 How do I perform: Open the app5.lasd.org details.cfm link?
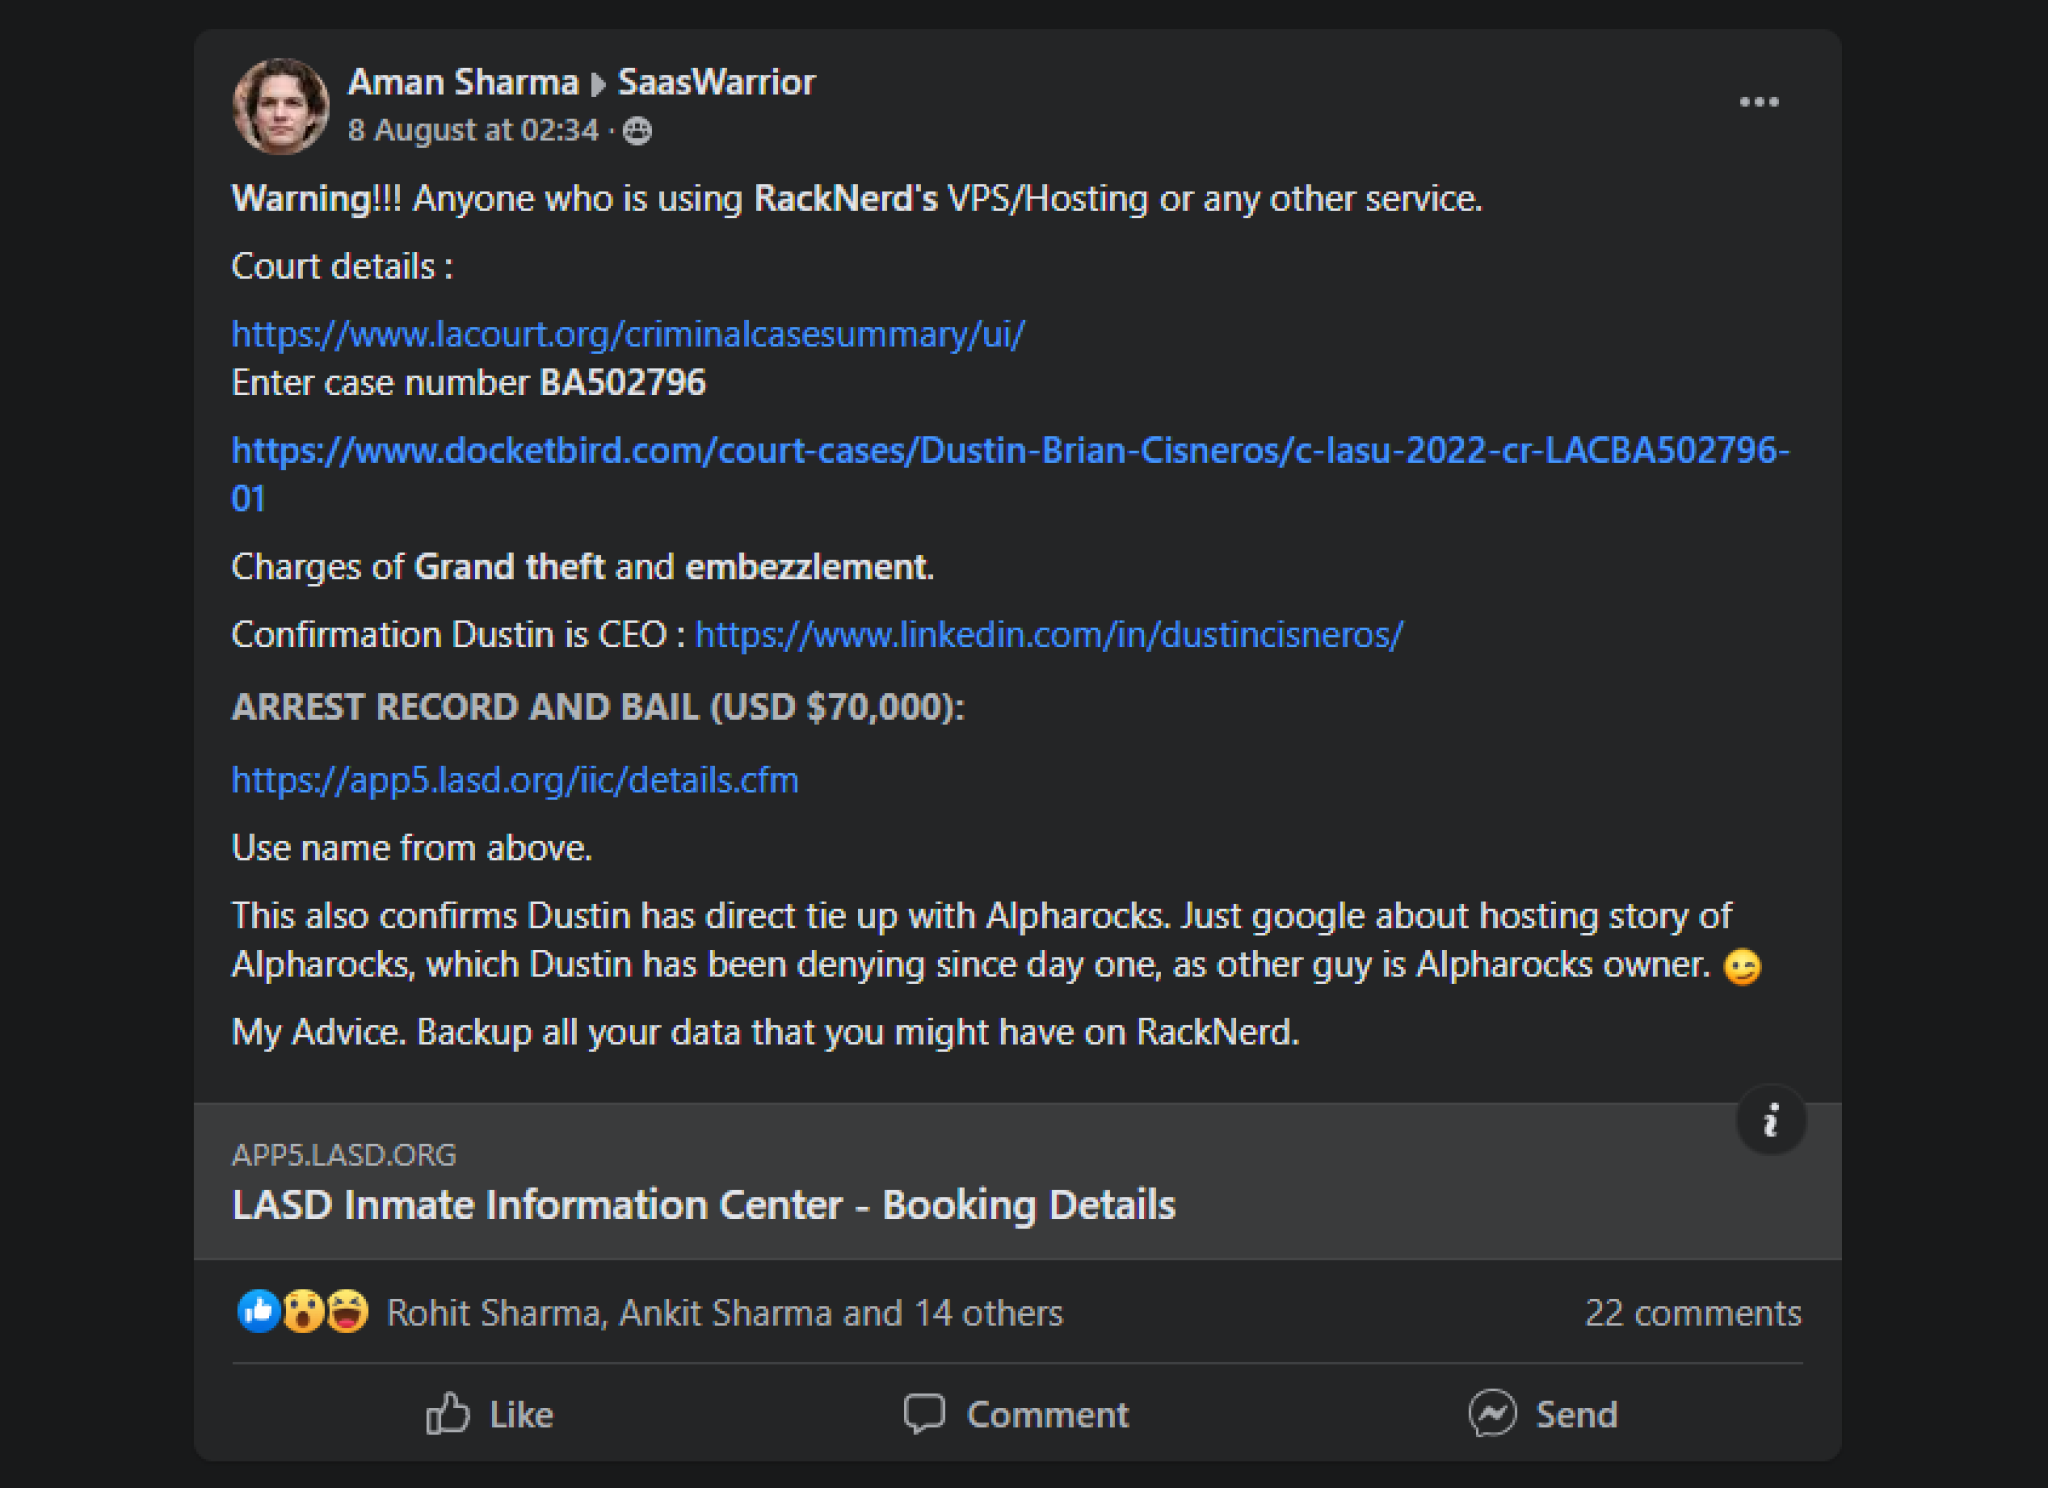click(x=515, y=780)
